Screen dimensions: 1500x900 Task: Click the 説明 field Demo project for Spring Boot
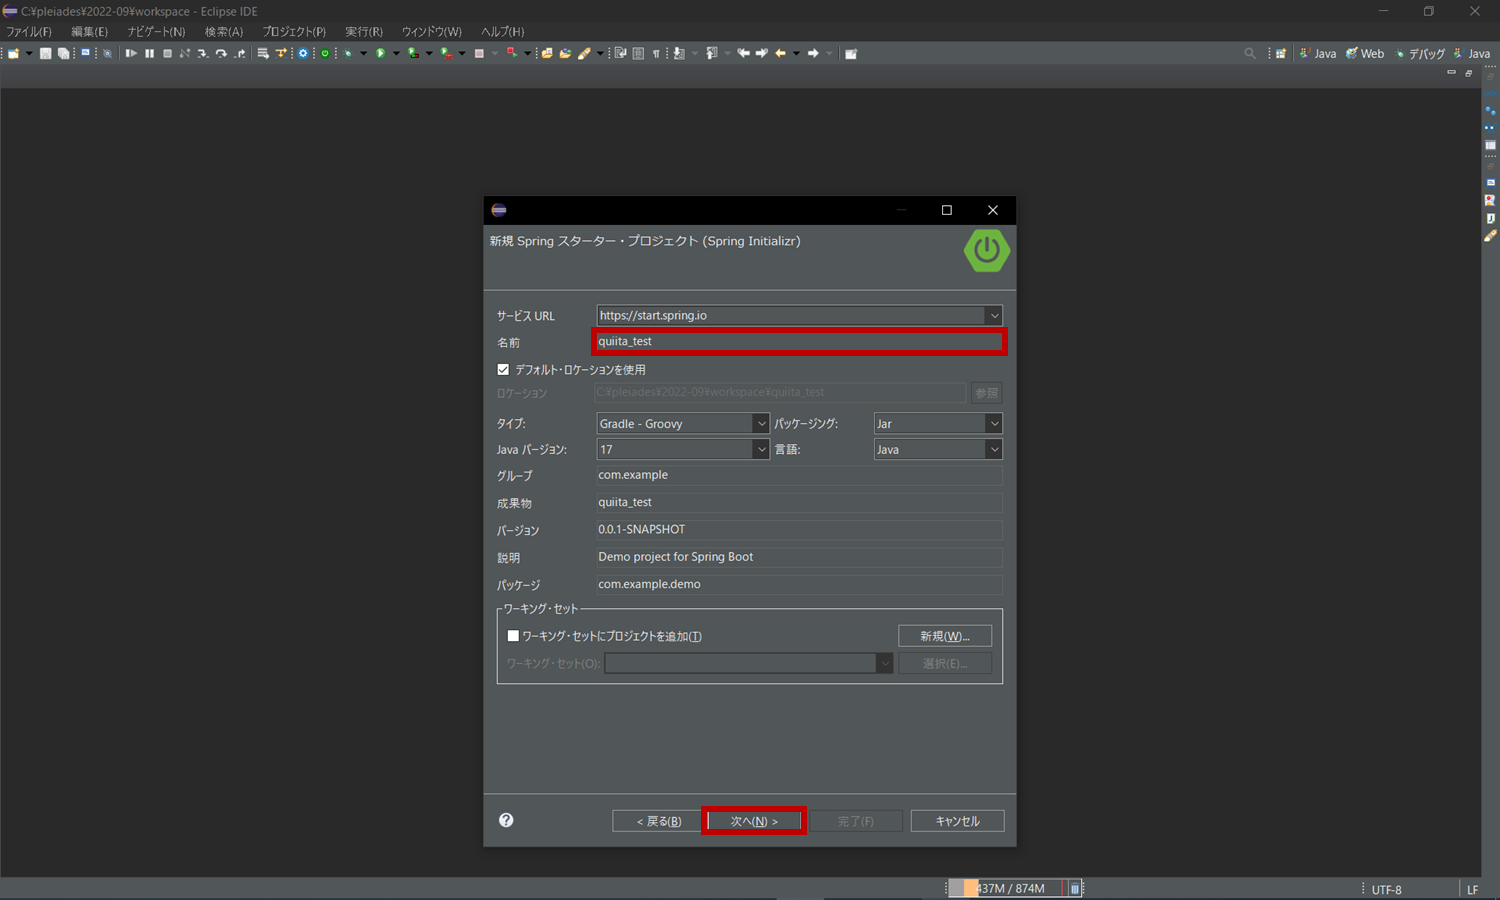click(799, 557)
